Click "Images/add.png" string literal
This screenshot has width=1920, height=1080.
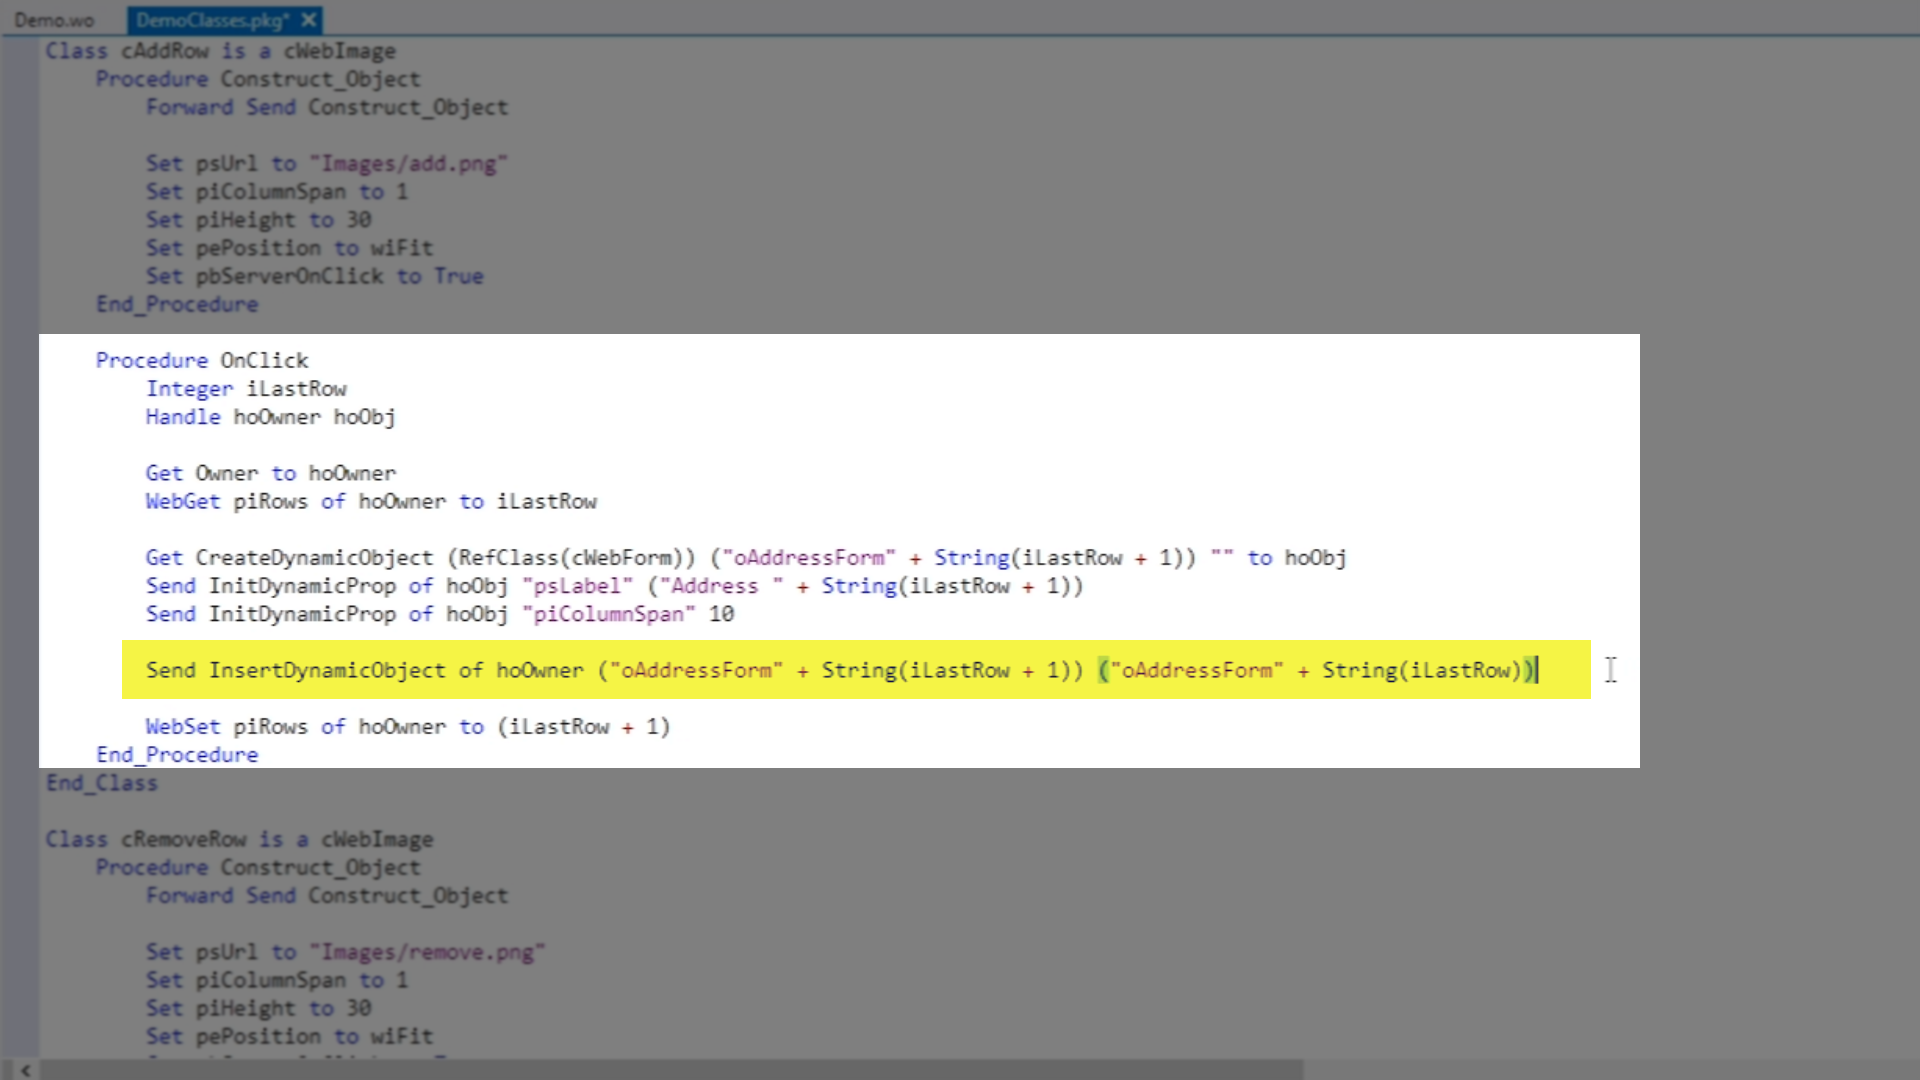tap(408, 164)
